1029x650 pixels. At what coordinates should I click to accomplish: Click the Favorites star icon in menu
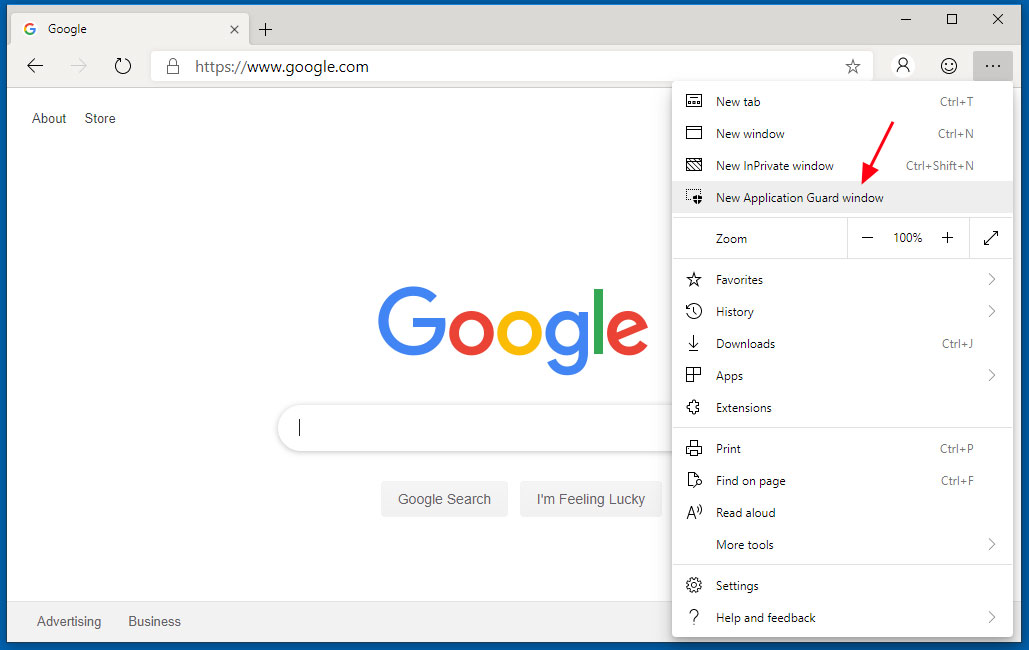[694, 280]
